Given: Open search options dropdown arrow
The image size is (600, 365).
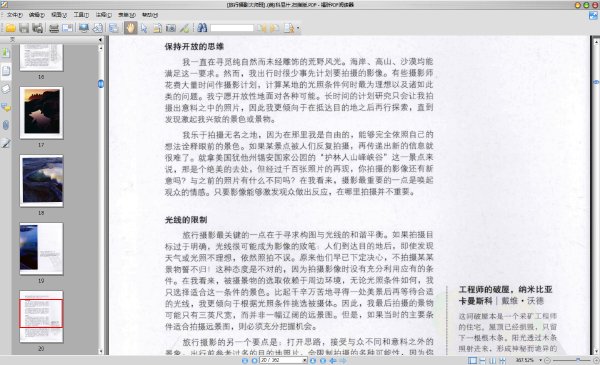Looking at the screenshot, I should coord(298,28).
